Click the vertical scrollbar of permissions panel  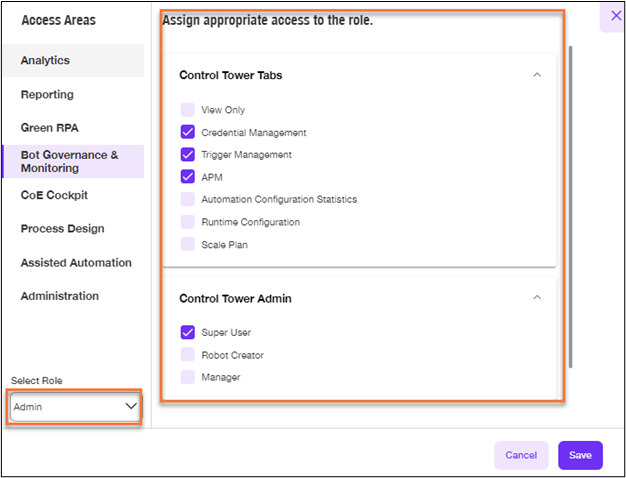coord(571,207)
